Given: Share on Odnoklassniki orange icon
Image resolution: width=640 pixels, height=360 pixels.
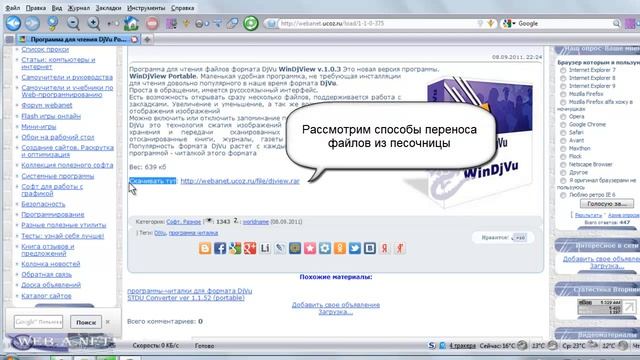Looking at the screenshot, I should click(340, 248).
